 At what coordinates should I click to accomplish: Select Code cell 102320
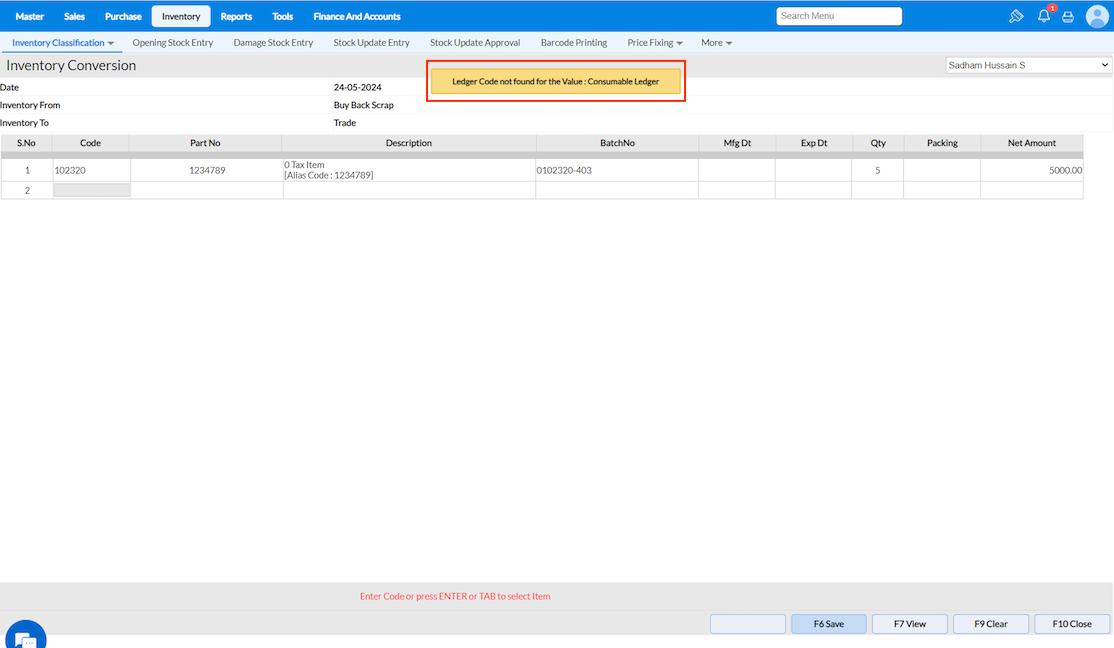[92, 171]
